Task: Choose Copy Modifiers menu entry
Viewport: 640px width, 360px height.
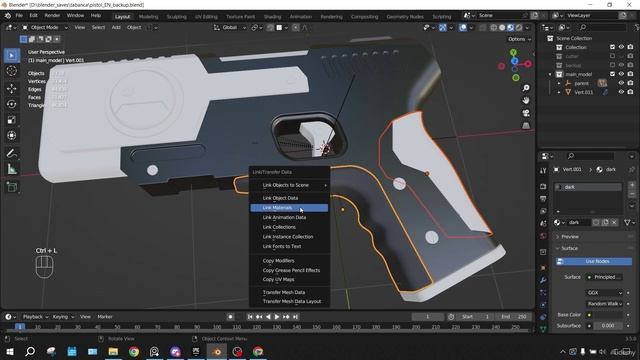Action: click(x=289, y=260)
